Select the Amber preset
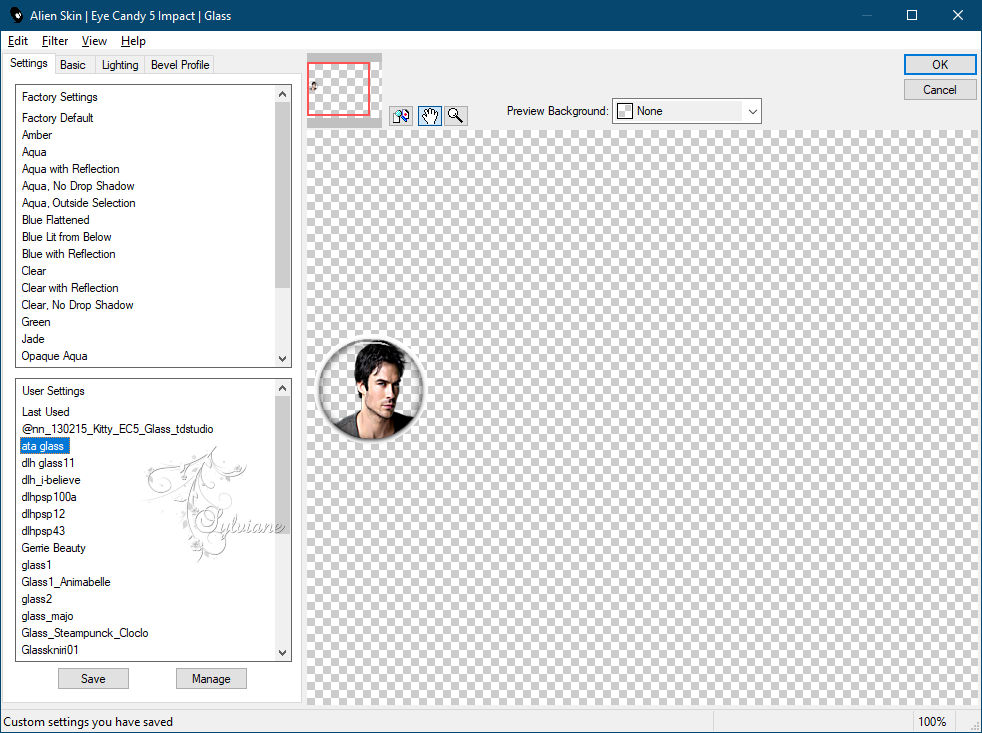The image size is (982, 733). 37,135
